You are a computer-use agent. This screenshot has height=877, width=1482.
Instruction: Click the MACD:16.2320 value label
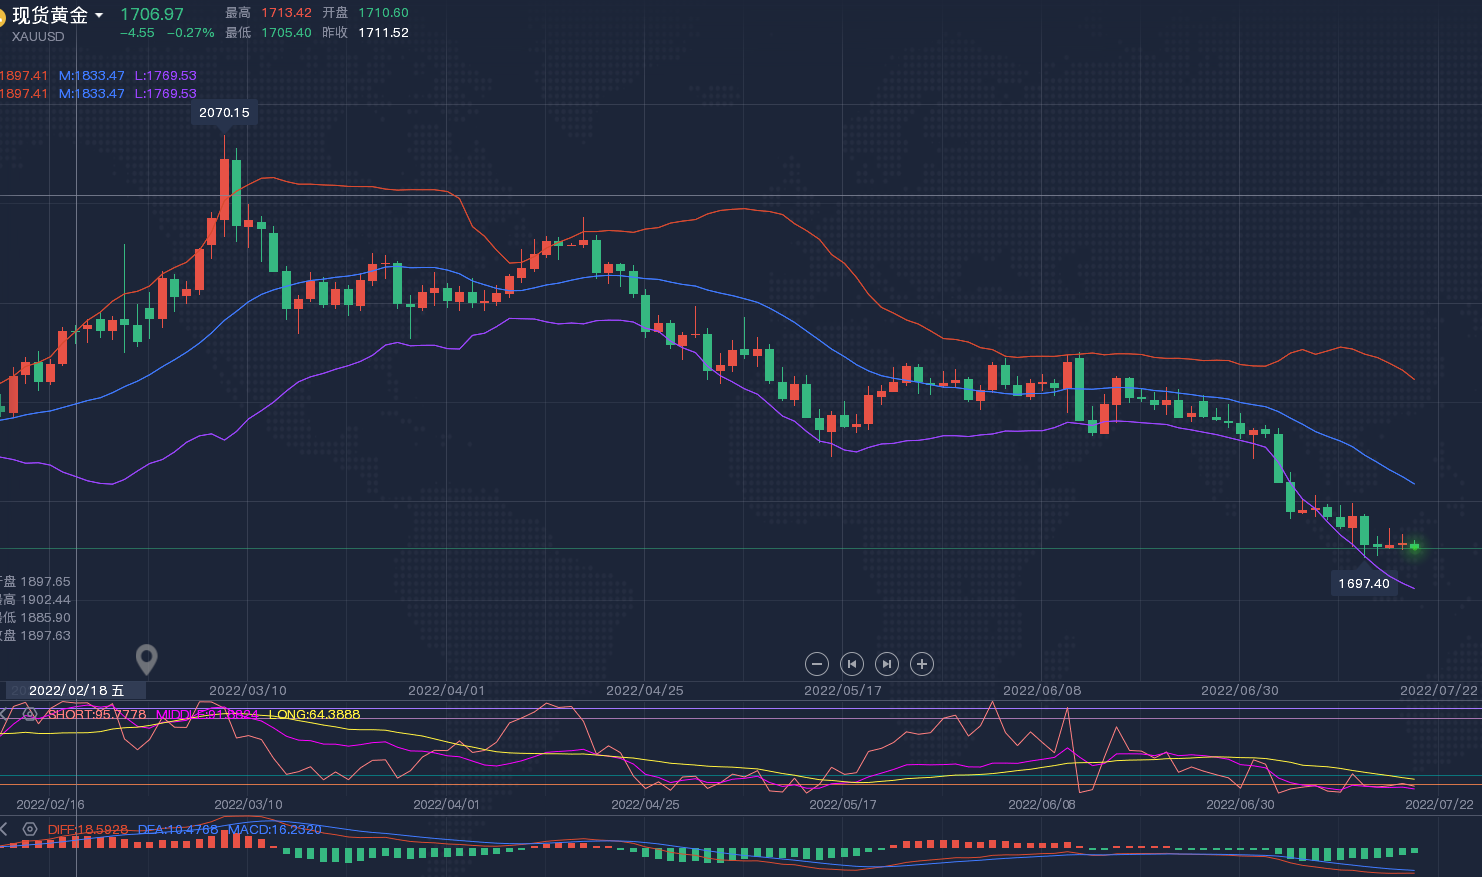275,829
